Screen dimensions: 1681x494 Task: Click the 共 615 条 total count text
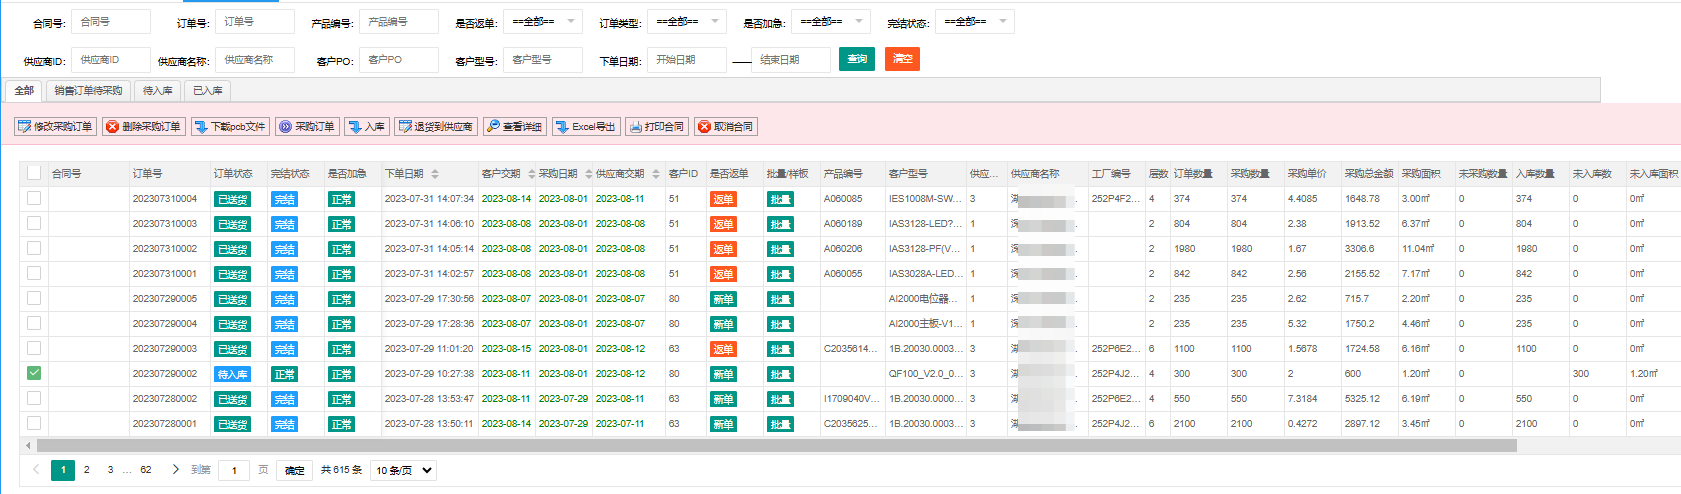341,470
